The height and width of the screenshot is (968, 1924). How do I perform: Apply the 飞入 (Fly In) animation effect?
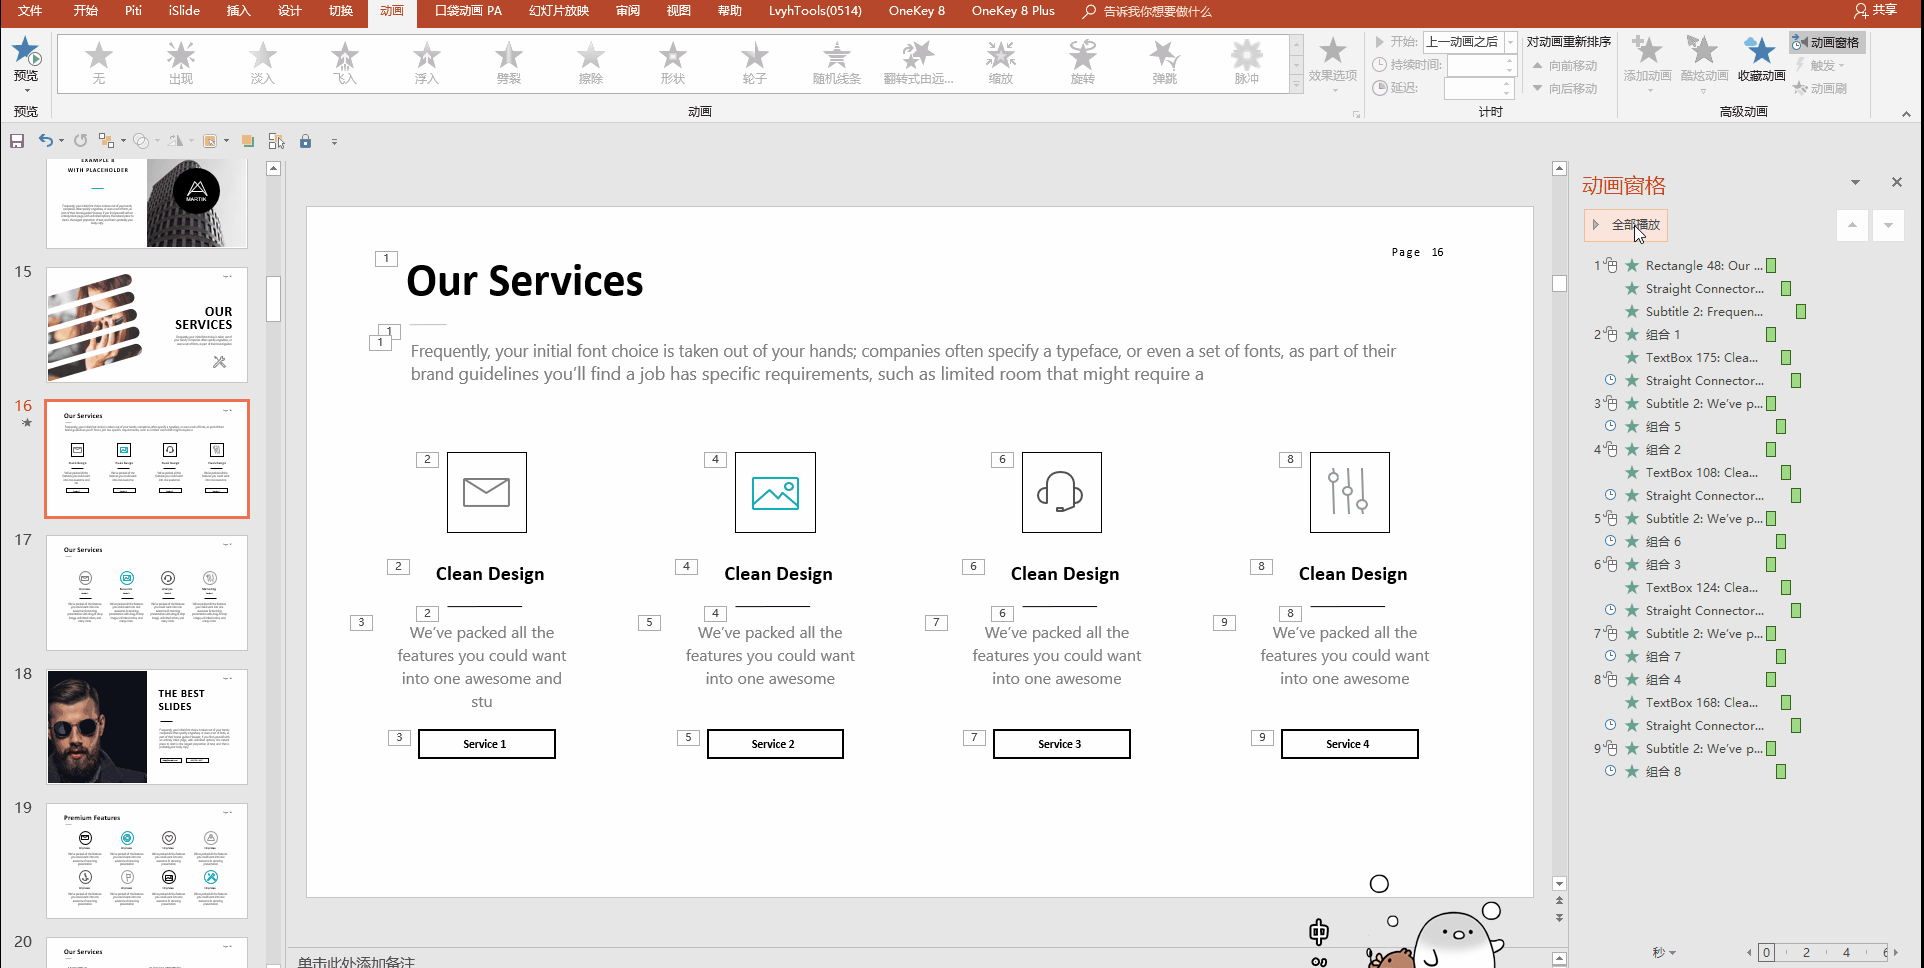coord(345,63)
